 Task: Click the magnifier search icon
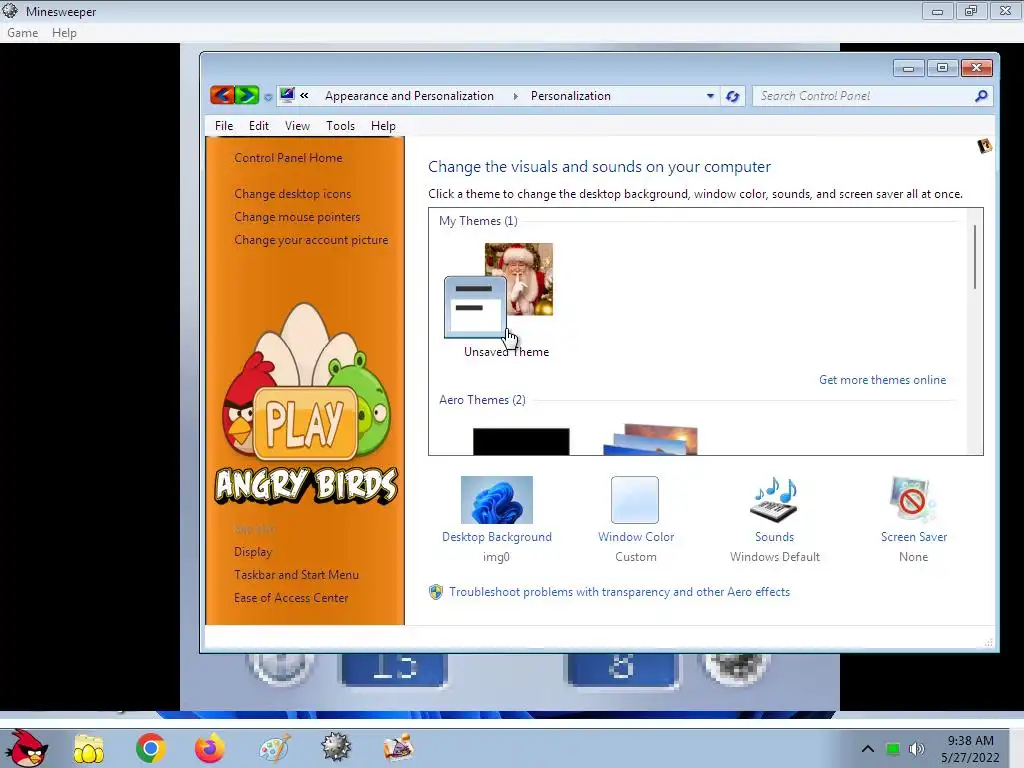tap(981, 96)
